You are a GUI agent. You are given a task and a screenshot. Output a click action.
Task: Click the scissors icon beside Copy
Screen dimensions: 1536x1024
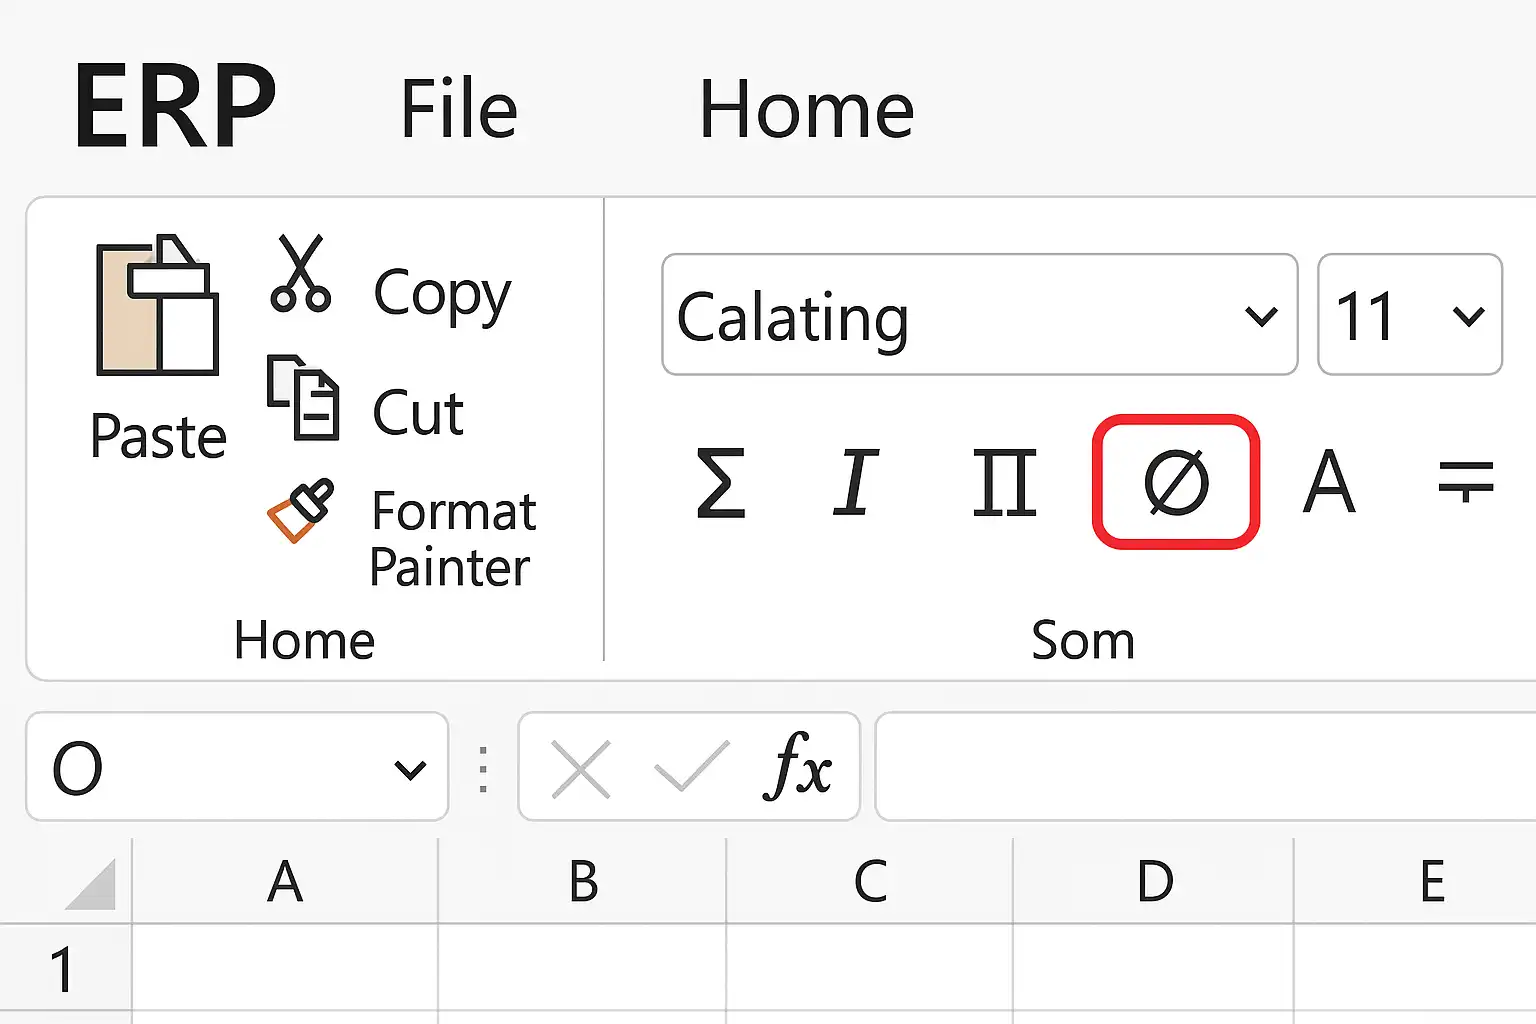tap(300, 273)
